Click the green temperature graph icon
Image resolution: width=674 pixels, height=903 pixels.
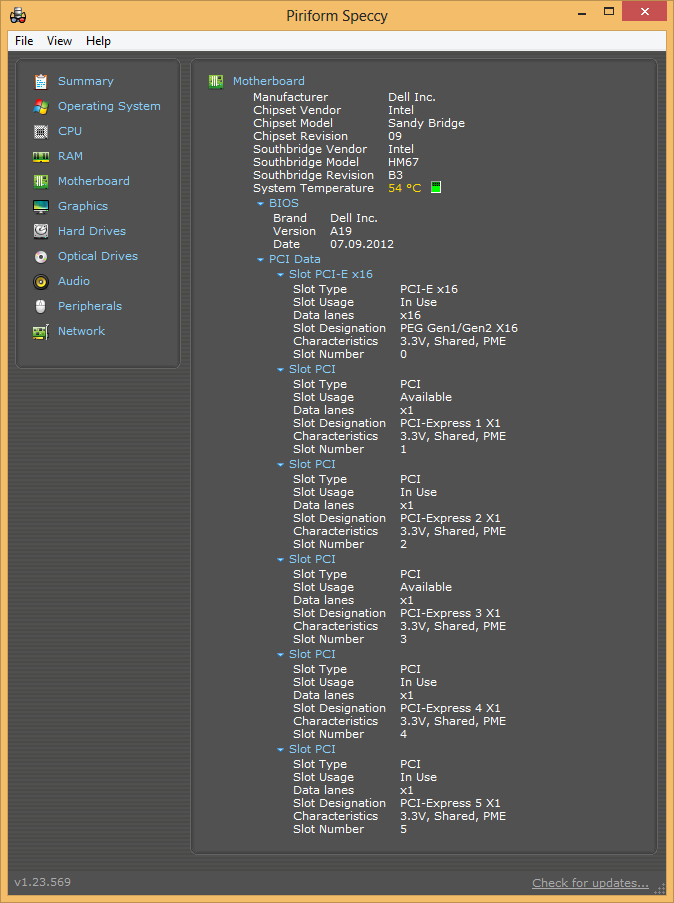point(436,187)
